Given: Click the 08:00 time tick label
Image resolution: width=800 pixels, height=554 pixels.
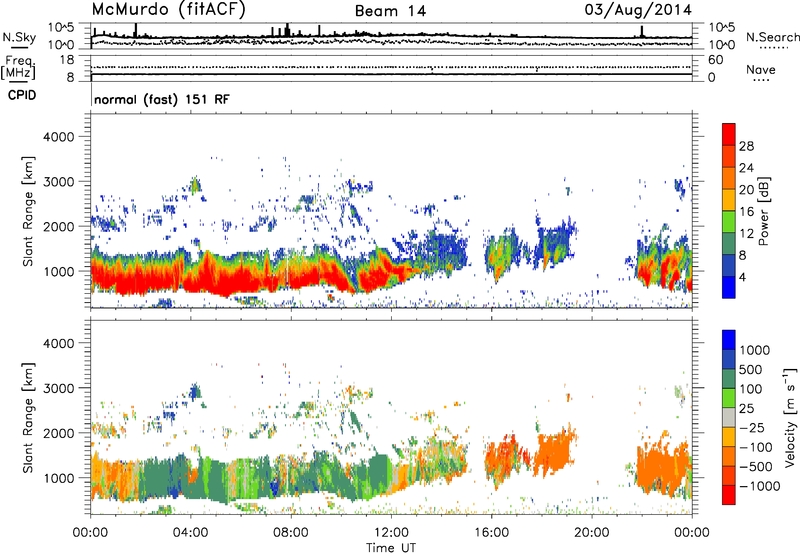Looking at the screenshot, I should pos(290,533).
